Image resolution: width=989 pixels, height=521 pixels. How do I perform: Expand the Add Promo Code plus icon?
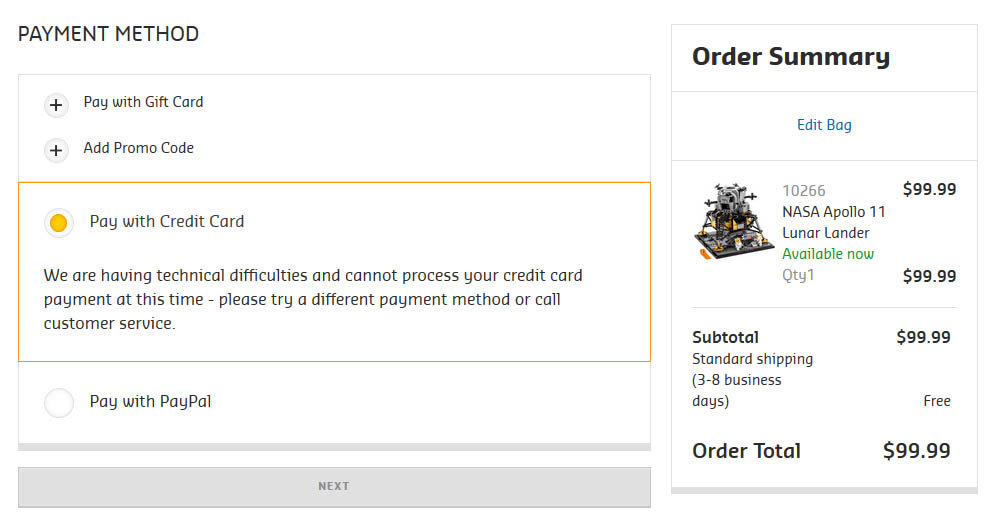pos(56,150)
